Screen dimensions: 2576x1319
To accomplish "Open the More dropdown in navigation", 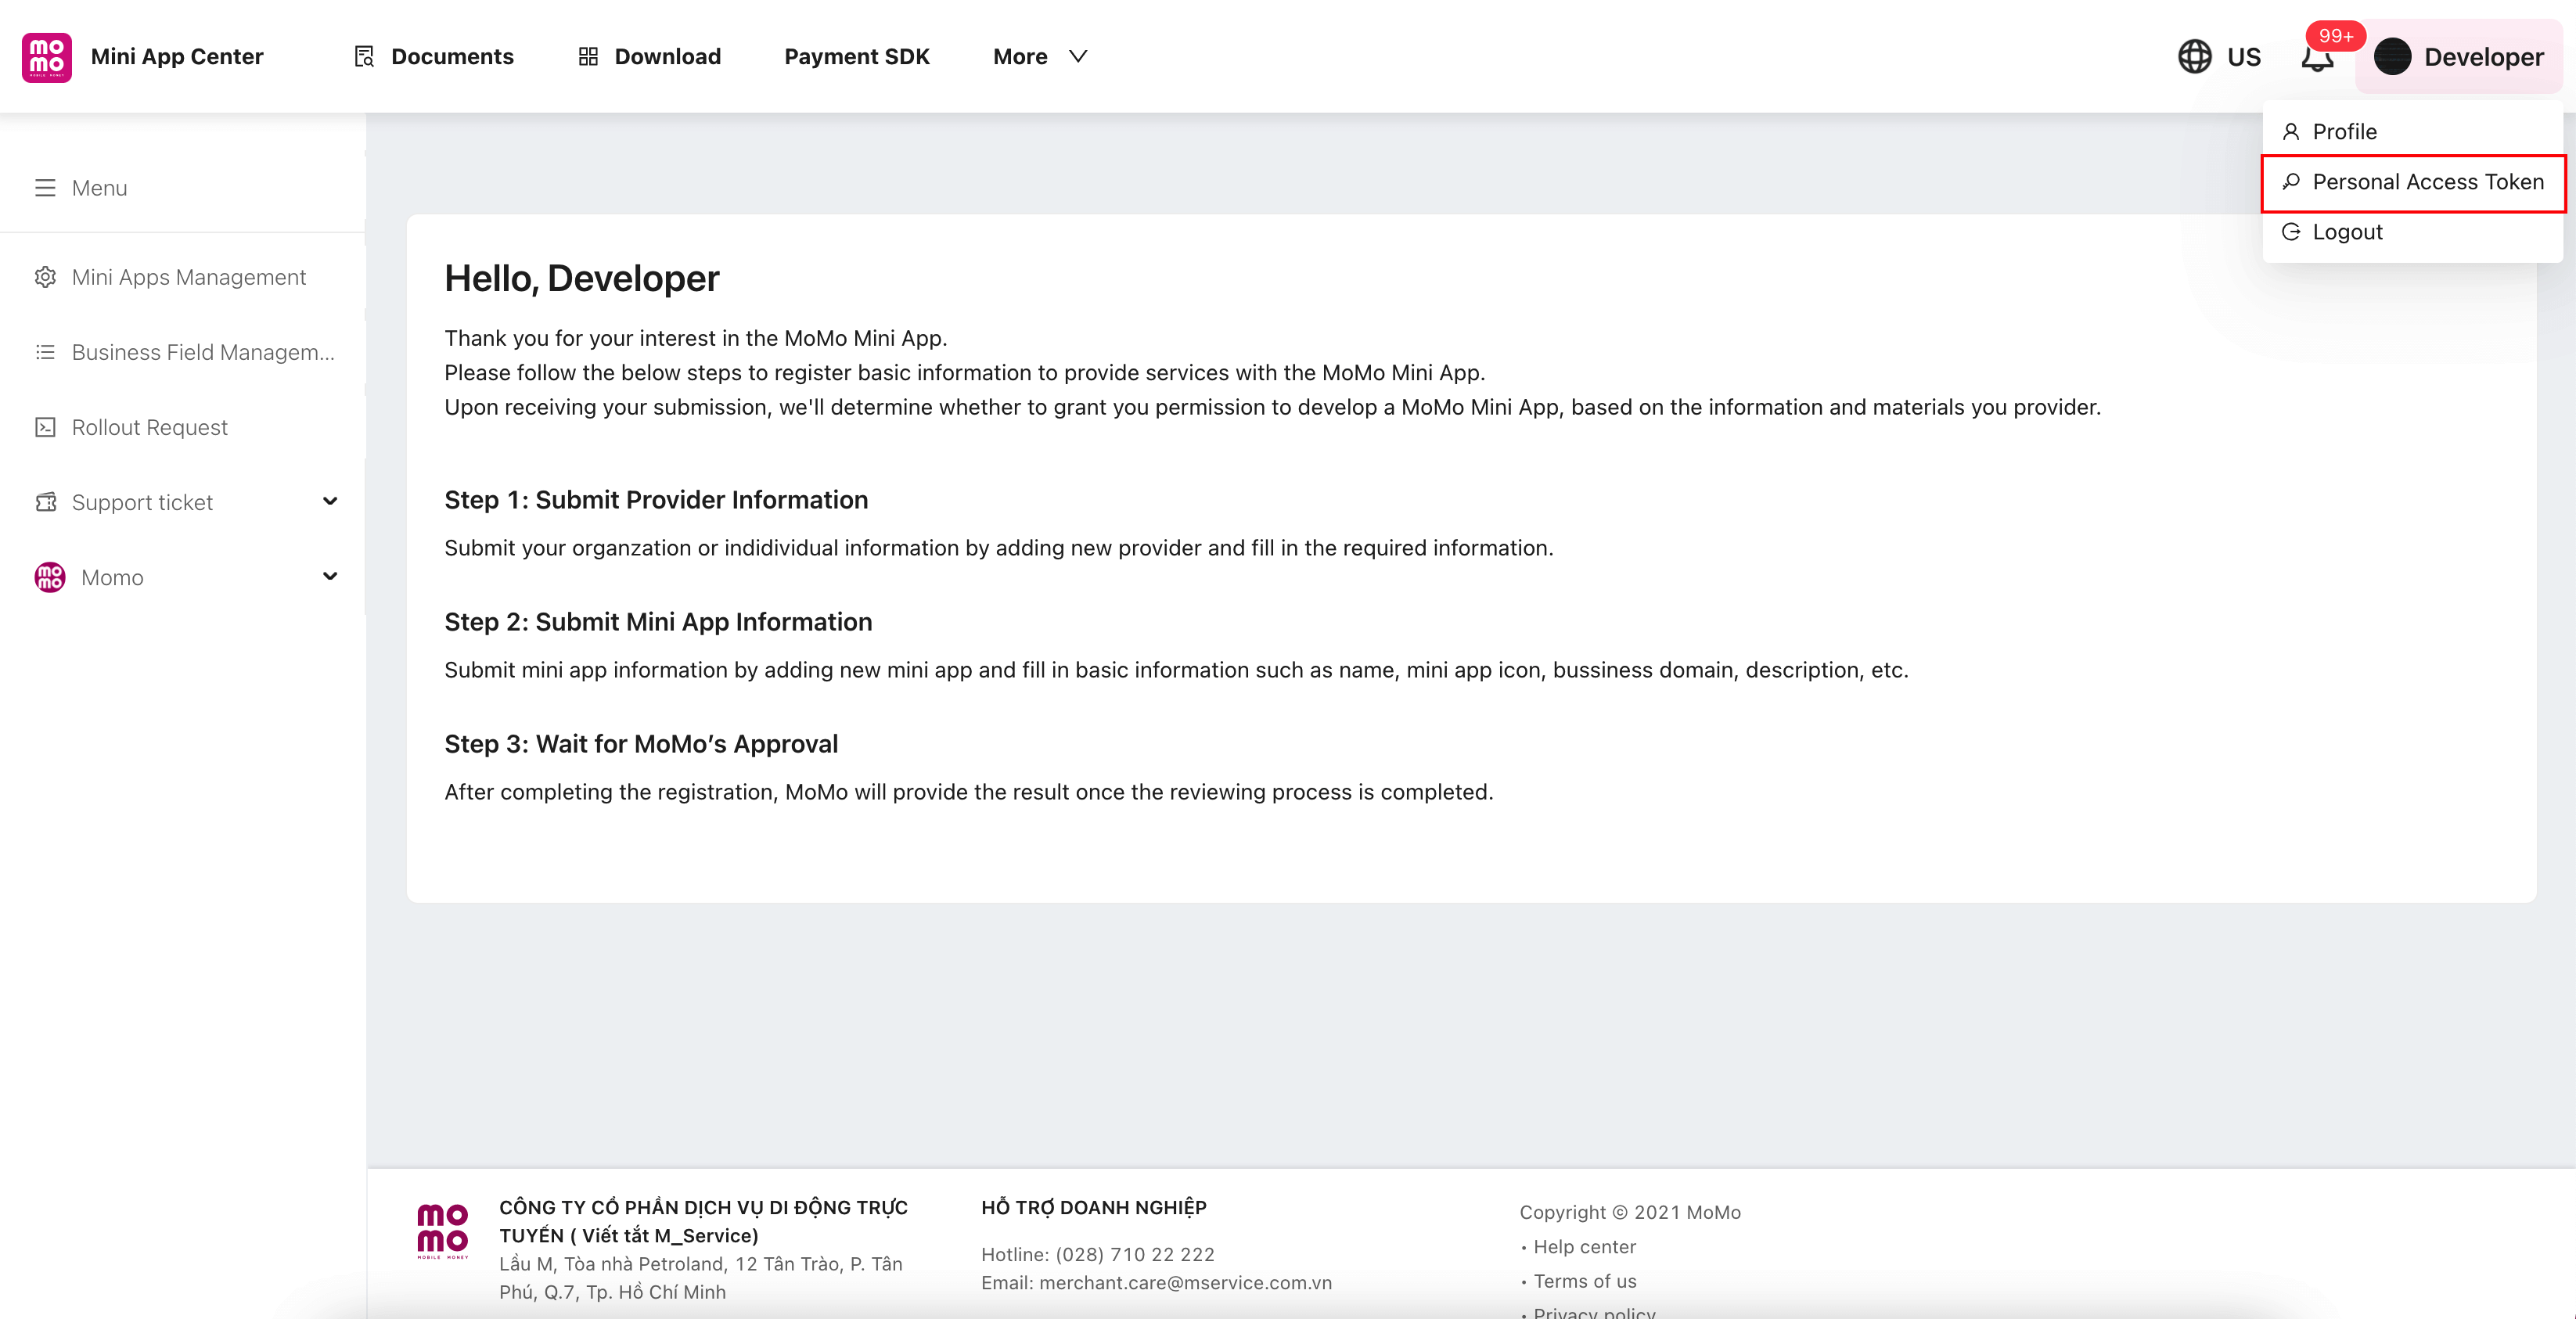I will pos(1039,57).
